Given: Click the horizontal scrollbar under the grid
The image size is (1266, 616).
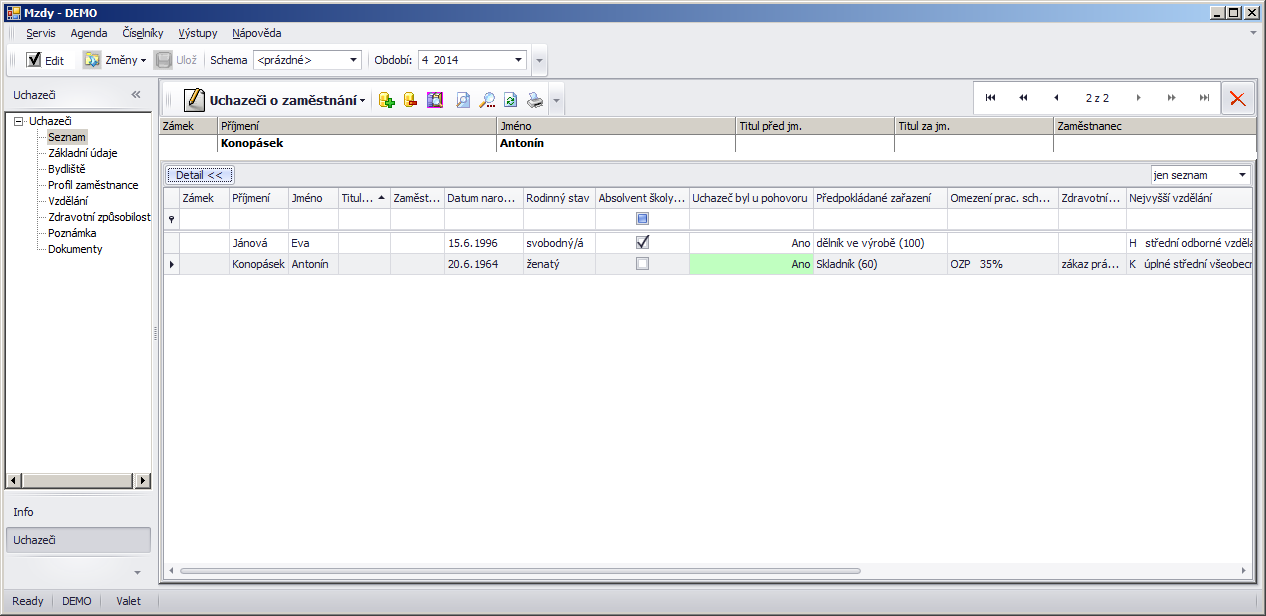Looking at the screenshot, I should 520,571.
